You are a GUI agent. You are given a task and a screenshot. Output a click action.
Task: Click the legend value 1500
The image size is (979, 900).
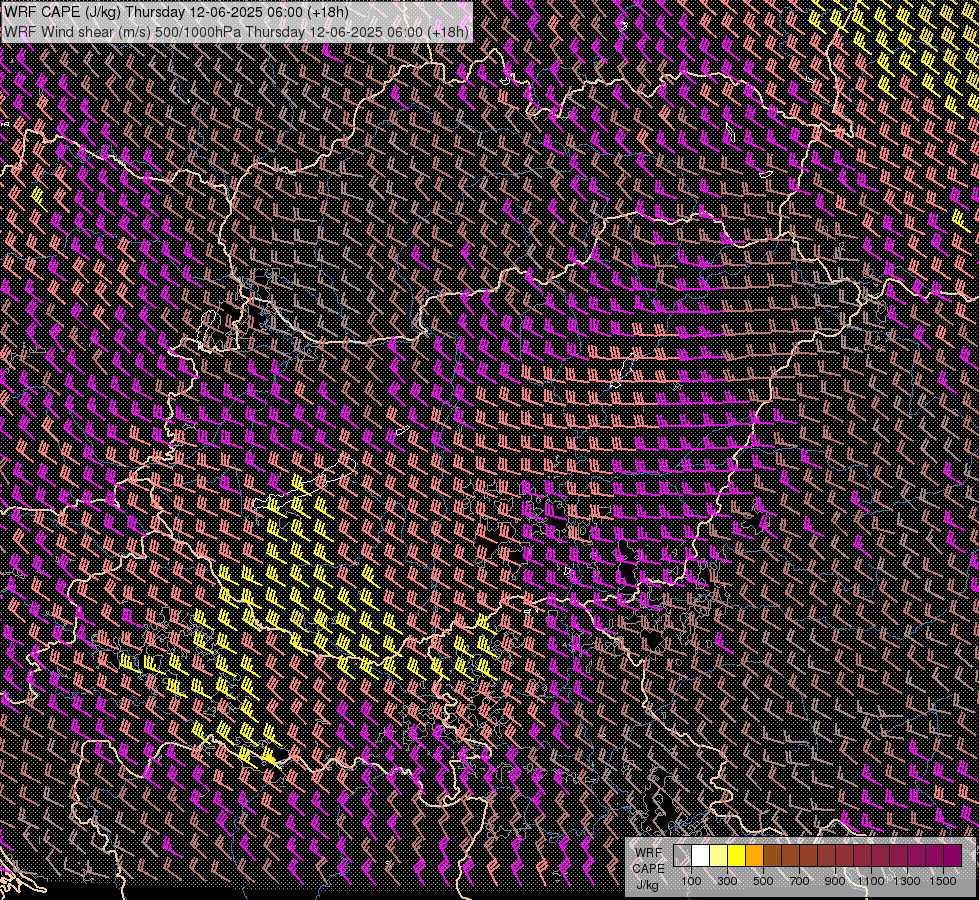coord(943,881)
